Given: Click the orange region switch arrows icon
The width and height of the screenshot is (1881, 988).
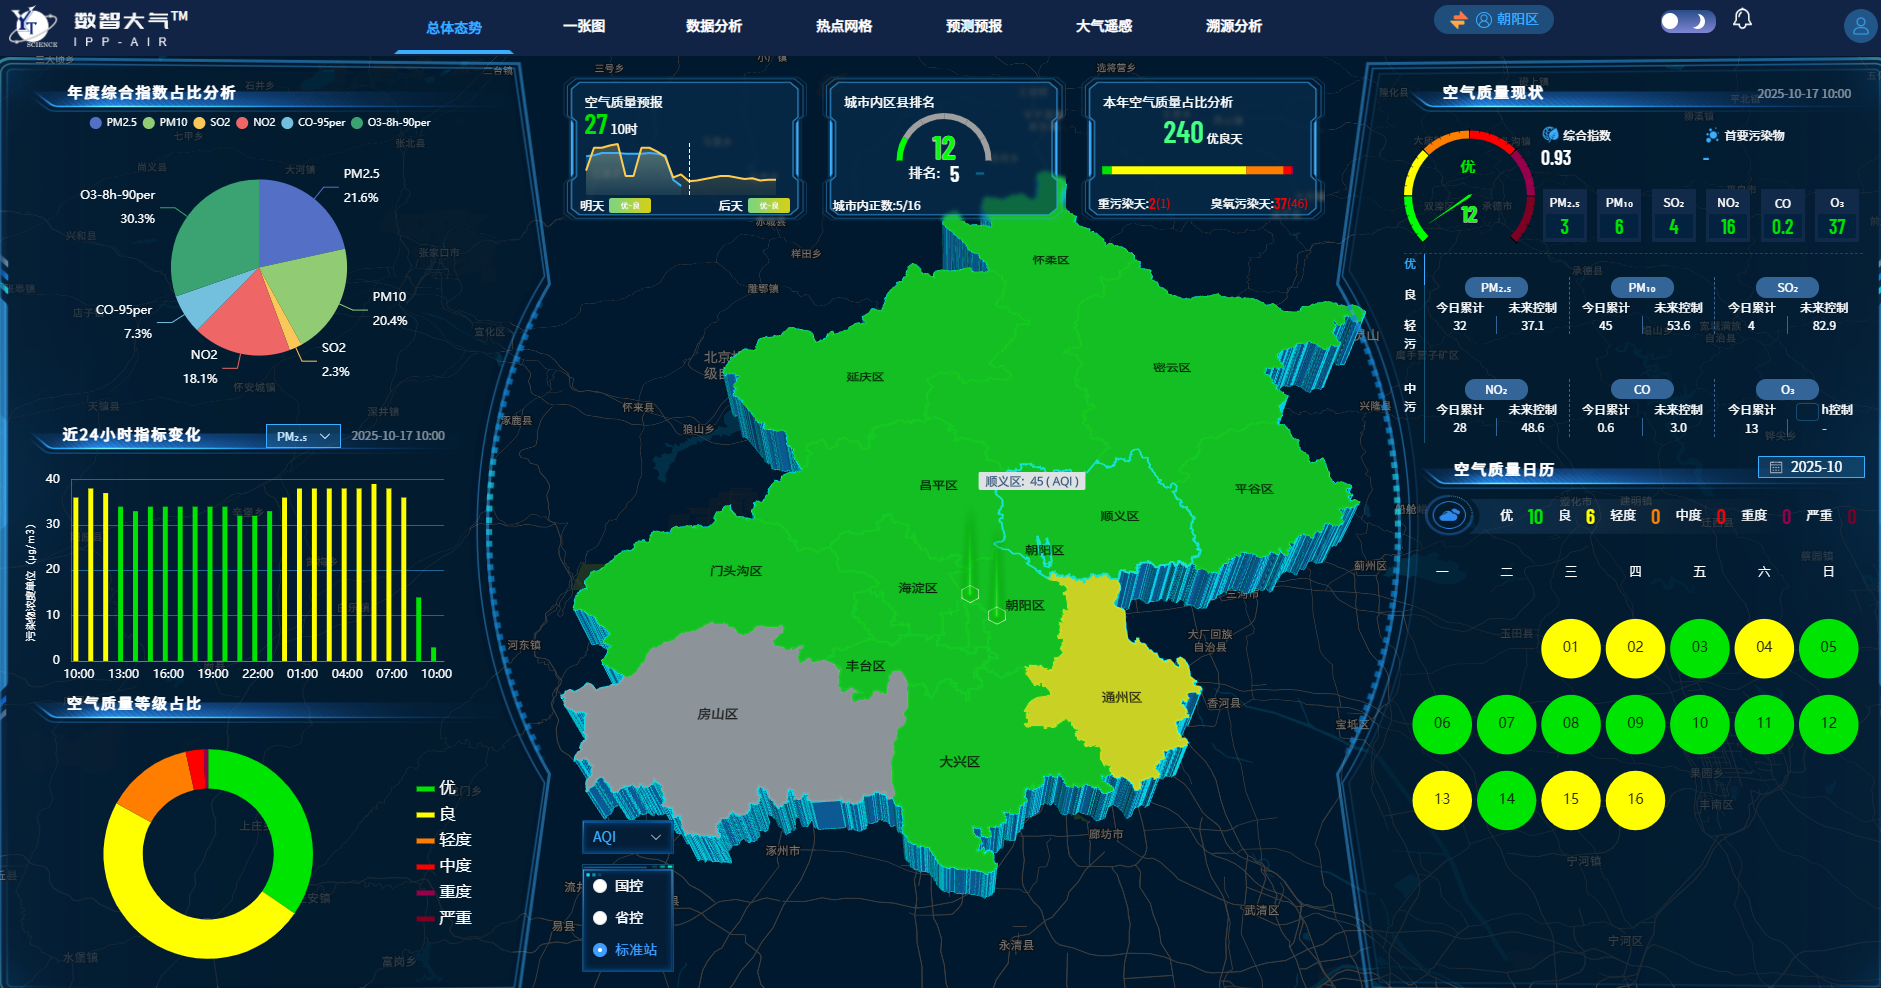Looking at the screenshot, I should [1458, 20].
